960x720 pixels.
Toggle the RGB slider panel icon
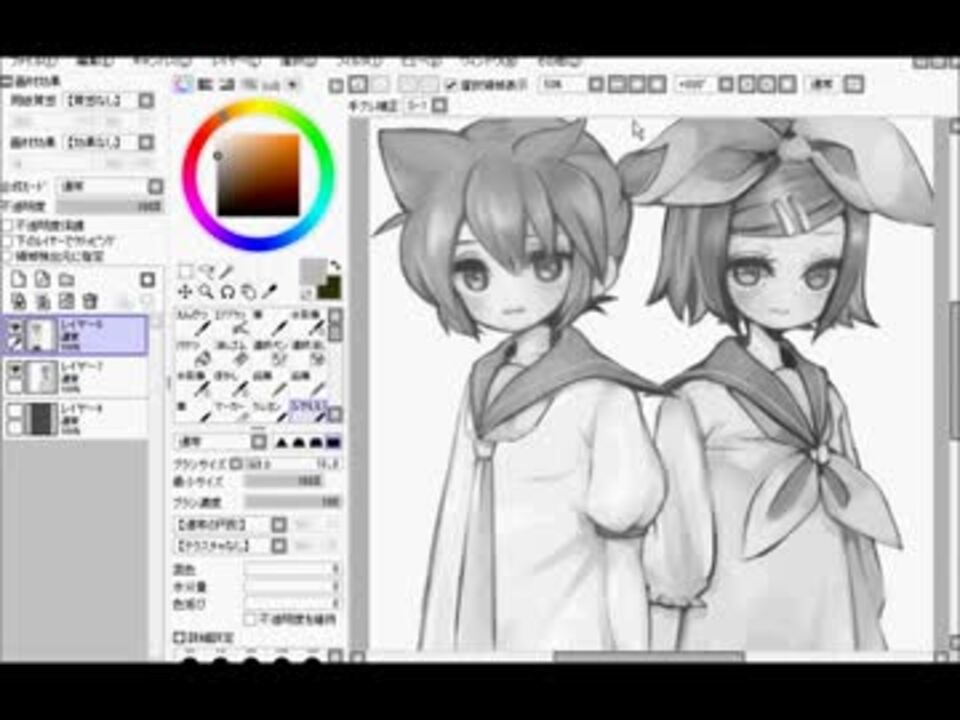point(205,84)
